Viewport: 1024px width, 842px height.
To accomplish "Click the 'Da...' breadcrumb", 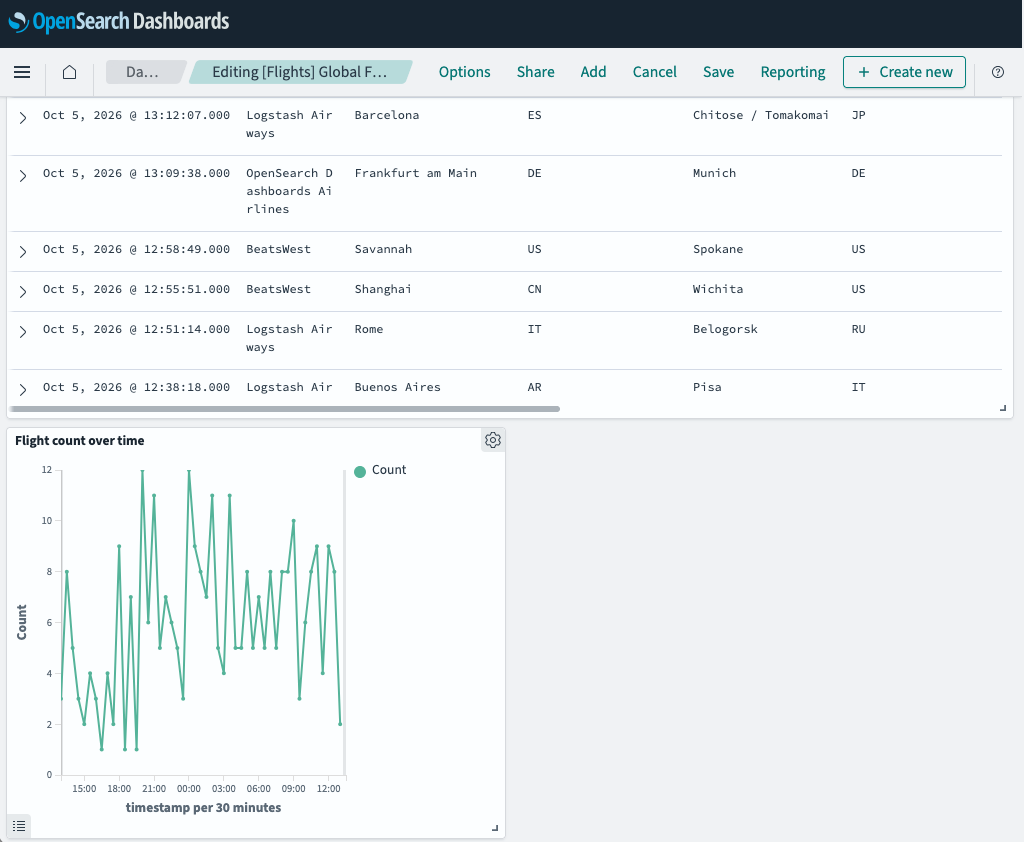I will click(x=142, y=72).
